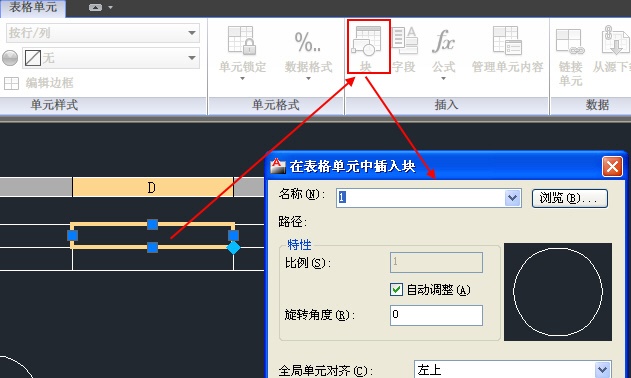
Task: Click the 管理单元内容 manage cell content icon
Action: [507, 41]
